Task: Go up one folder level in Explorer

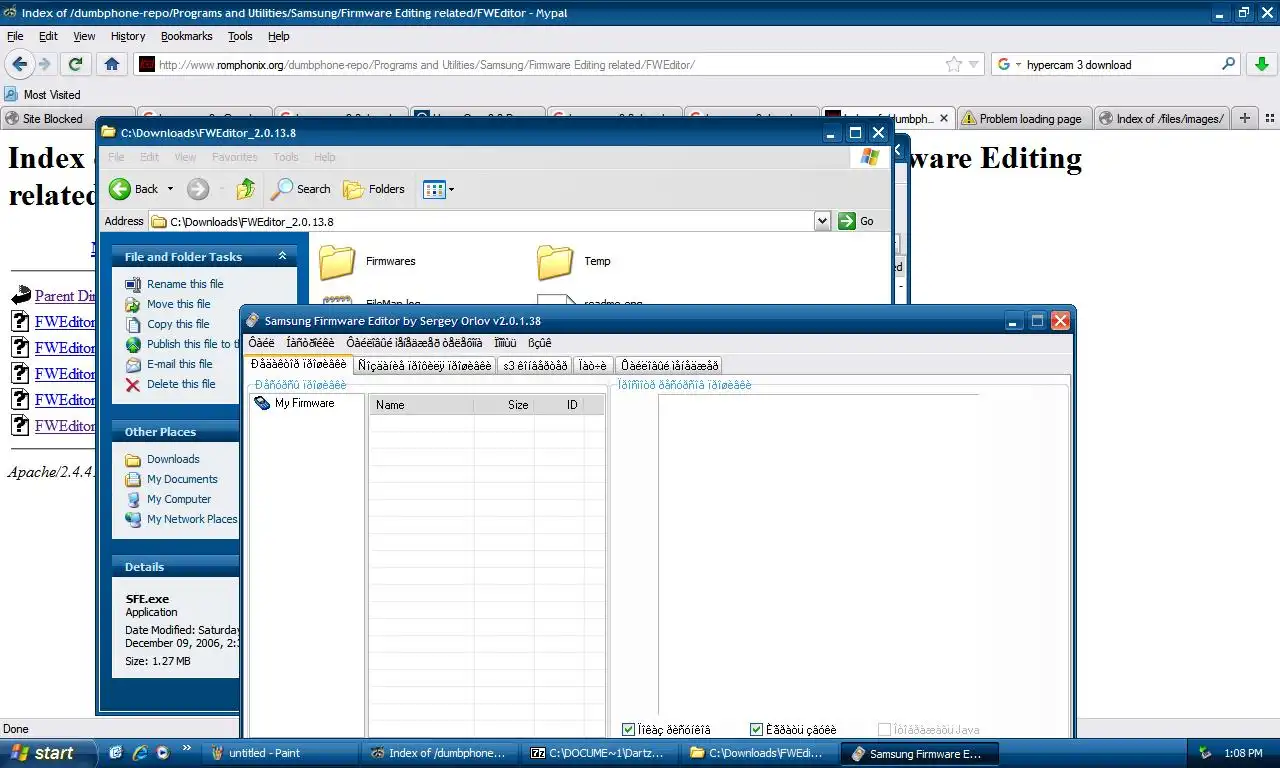Action: (x=246, y=189)
